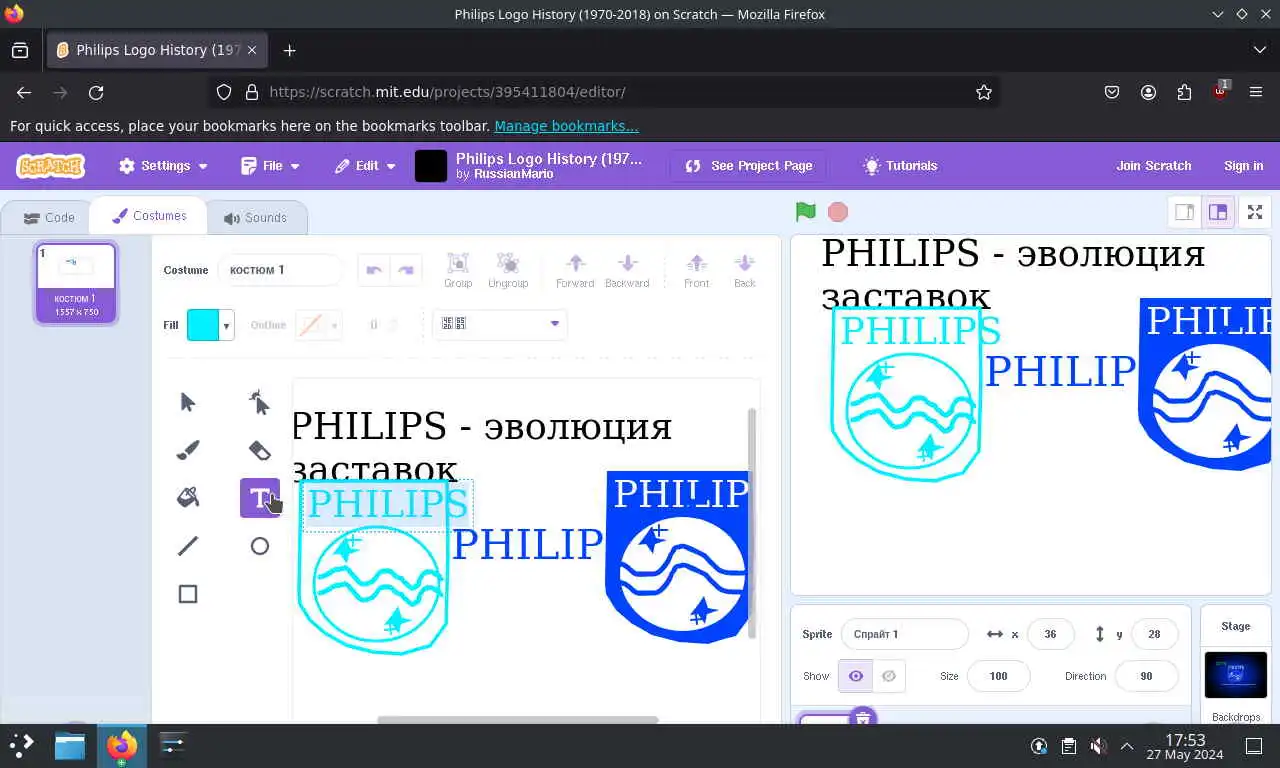Move selection Forward one layer
Viewport: 1280px width, 768px height.
point(575,270)
